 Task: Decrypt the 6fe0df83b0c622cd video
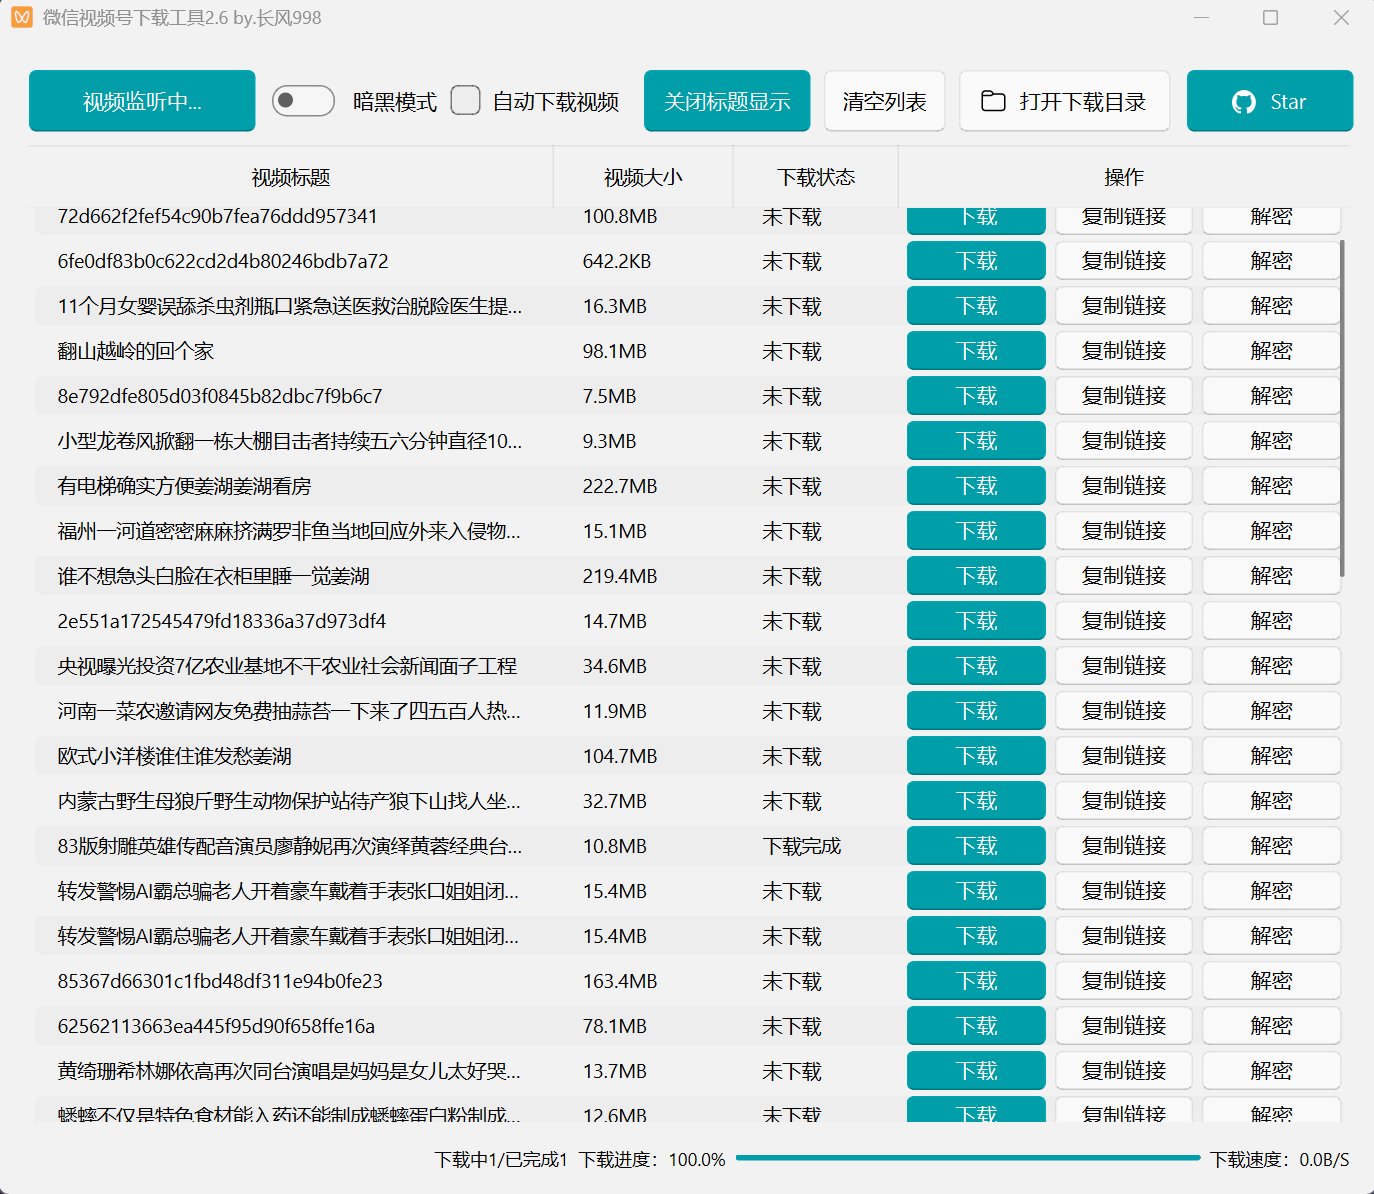coord(1271,261)
